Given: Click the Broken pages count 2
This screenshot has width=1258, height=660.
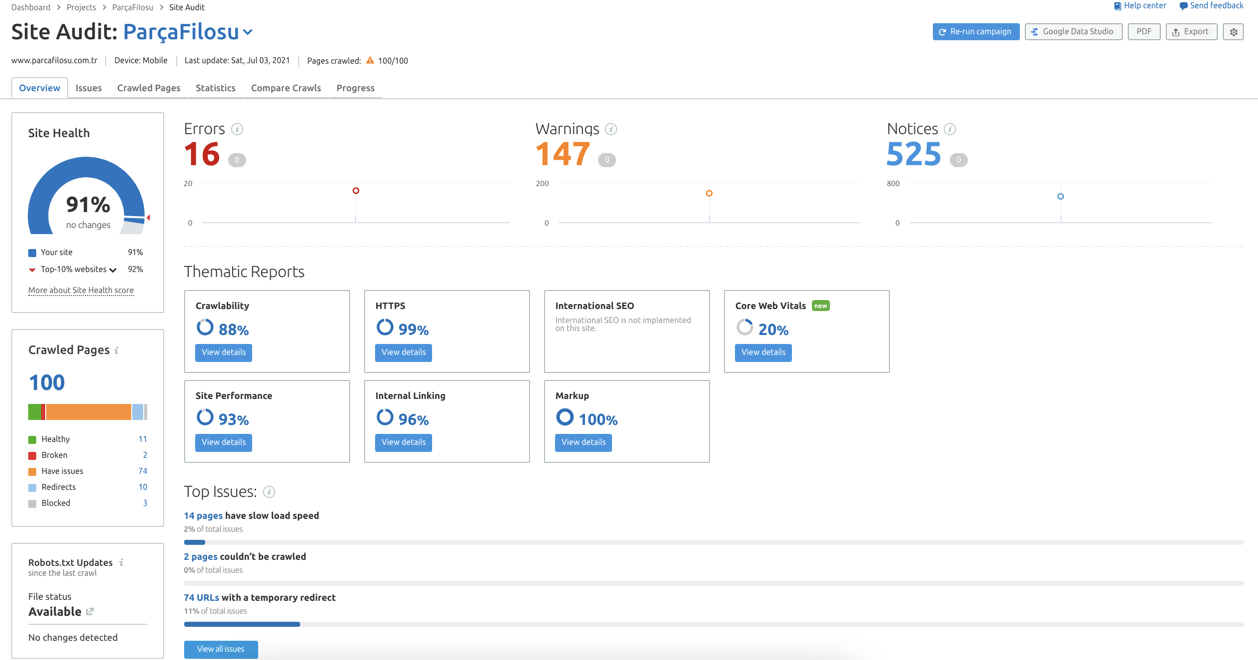Looking at the screenshot, I should (145, 455).
